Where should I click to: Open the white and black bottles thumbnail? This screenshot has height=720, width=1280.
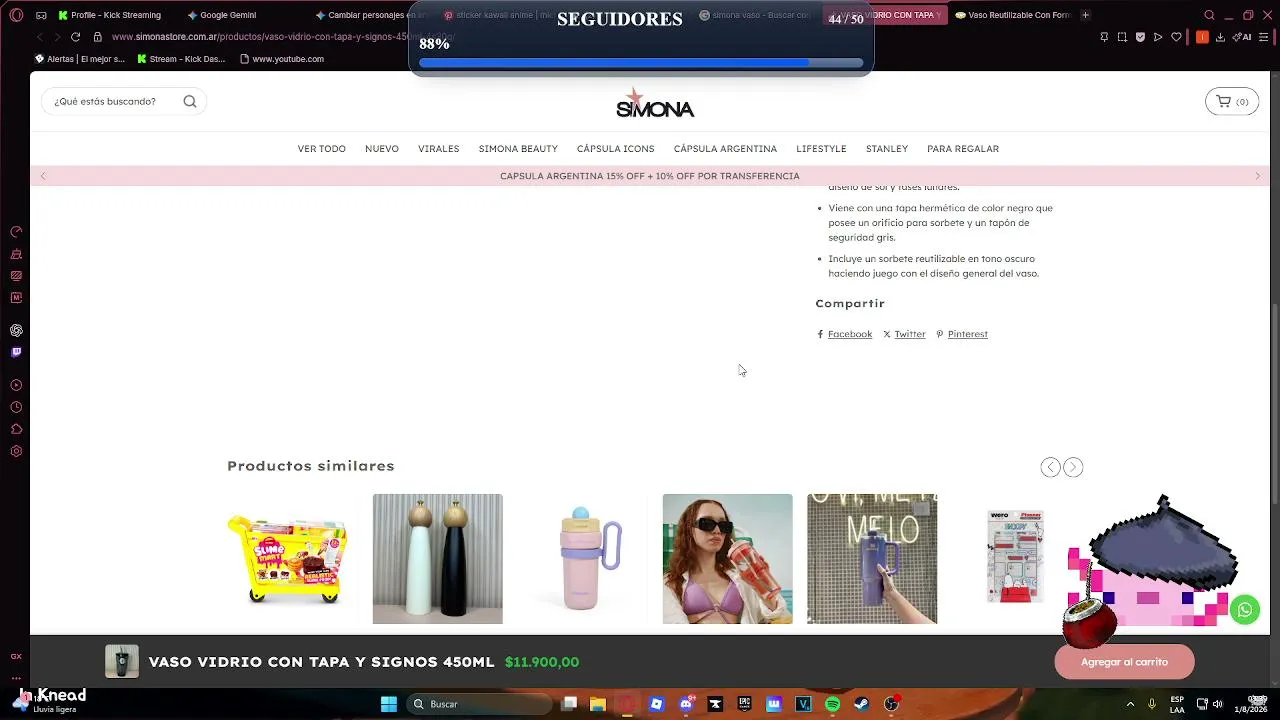[438, 559]
